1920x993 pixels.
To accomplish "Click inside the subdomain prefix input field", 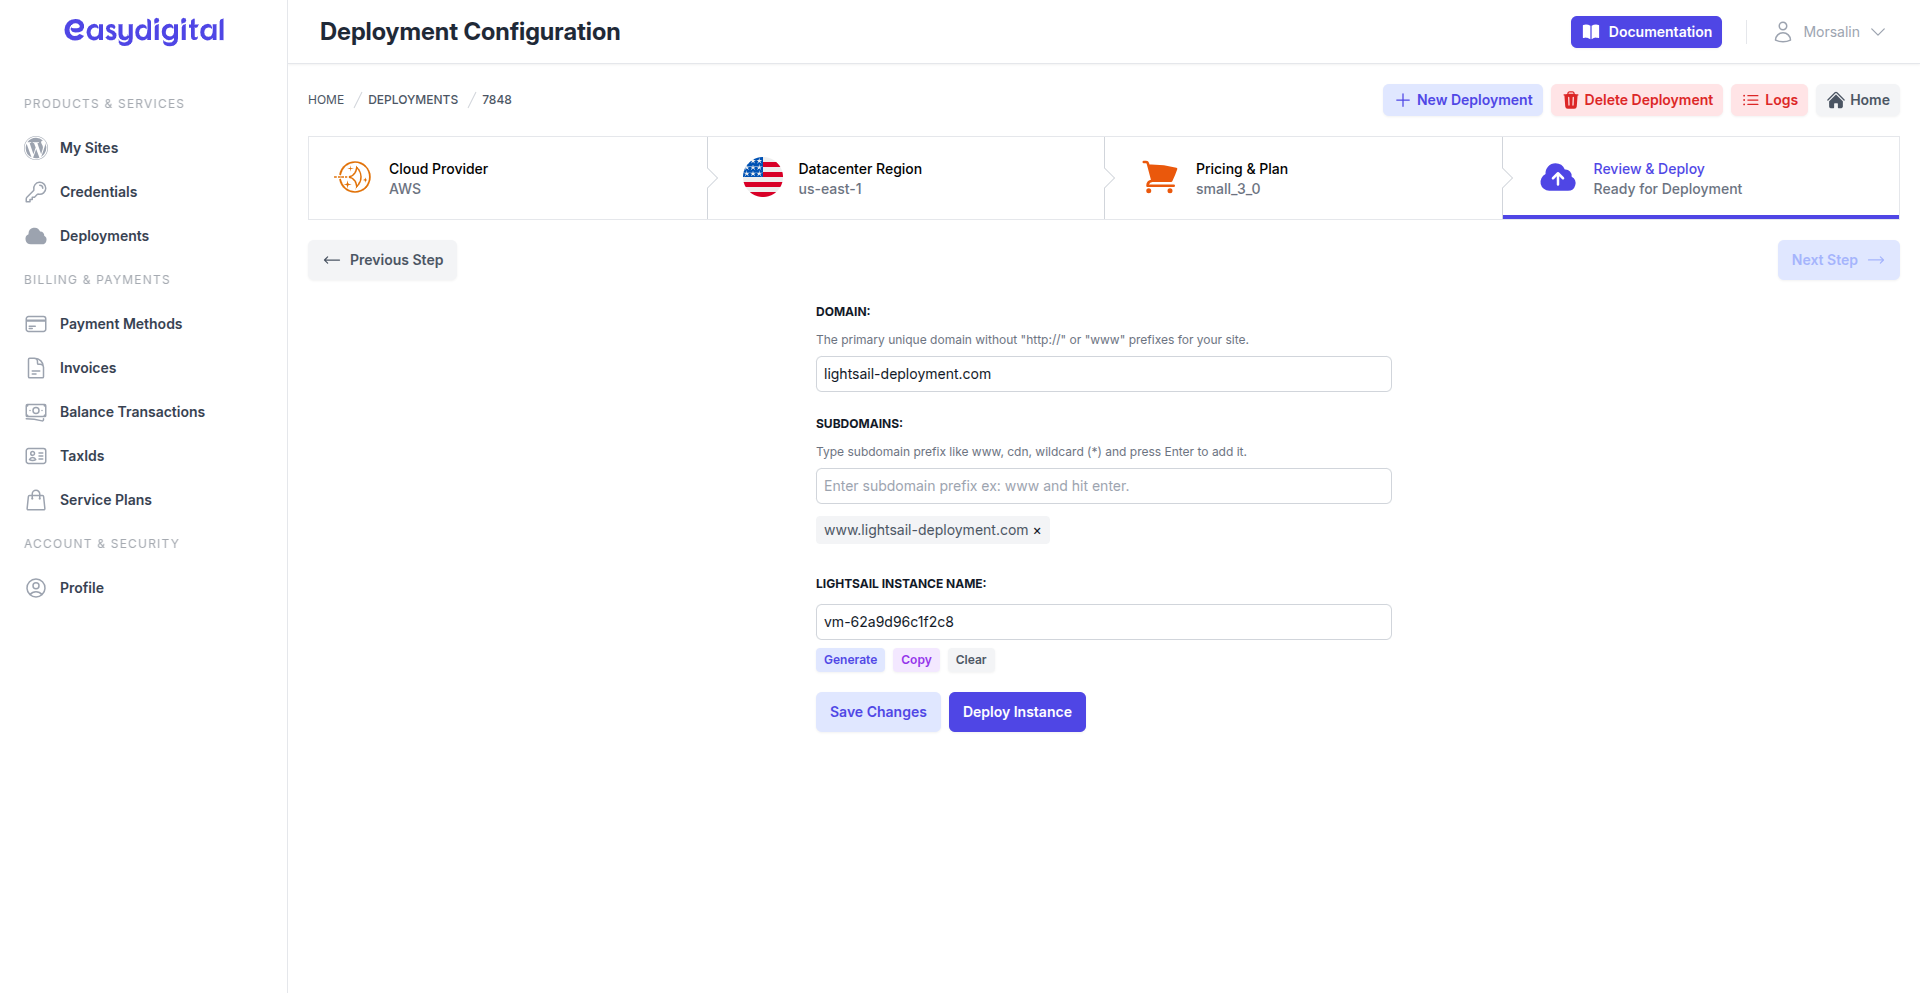I will (x=1103, y=485).
